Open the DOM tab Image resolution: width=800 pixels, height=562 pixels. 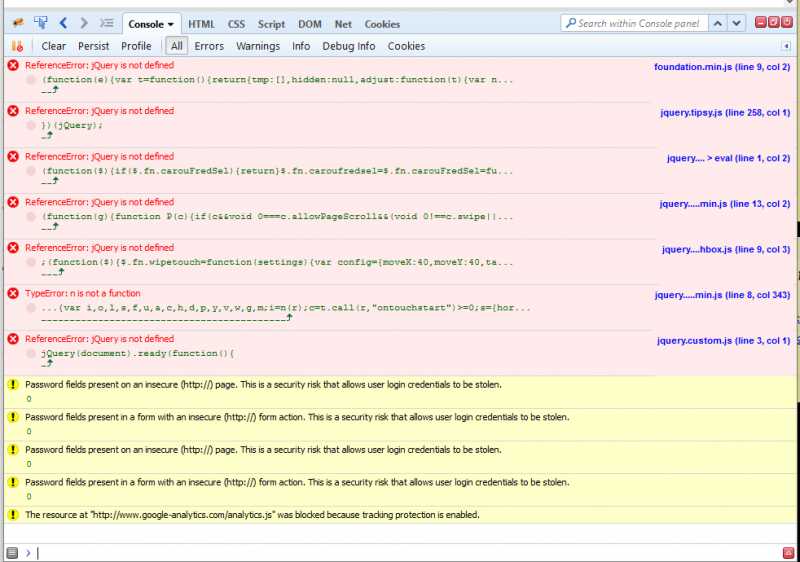pyautogui.click(x=310, y=24)
